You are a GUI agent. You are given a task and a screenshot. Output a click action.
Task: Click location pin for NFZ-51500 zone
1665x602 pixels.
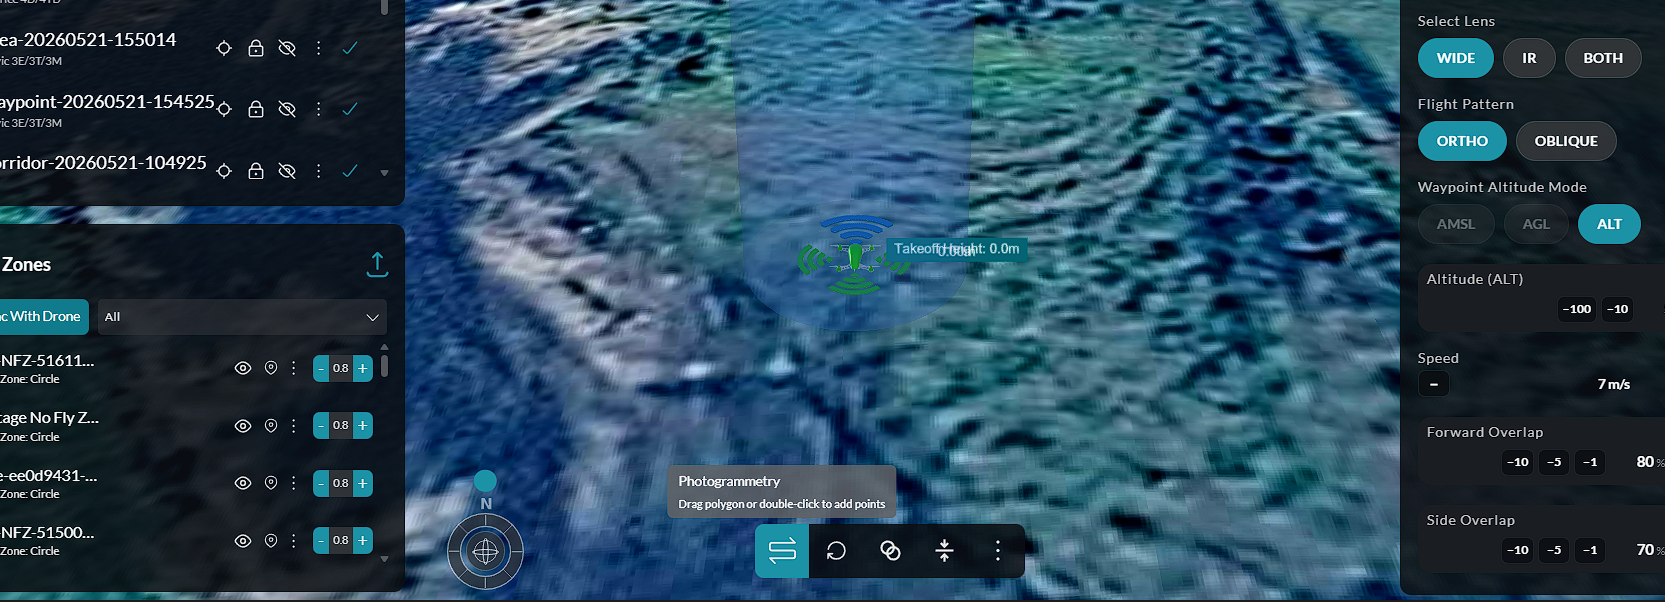tap(270, 540)
